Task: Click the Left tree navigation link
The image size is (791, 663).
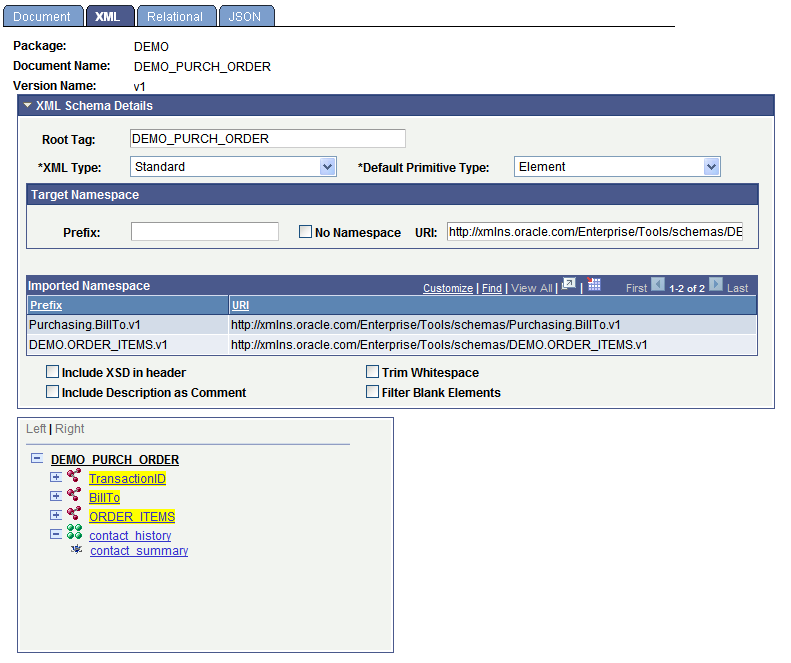Action: click(x=36, y=429)
